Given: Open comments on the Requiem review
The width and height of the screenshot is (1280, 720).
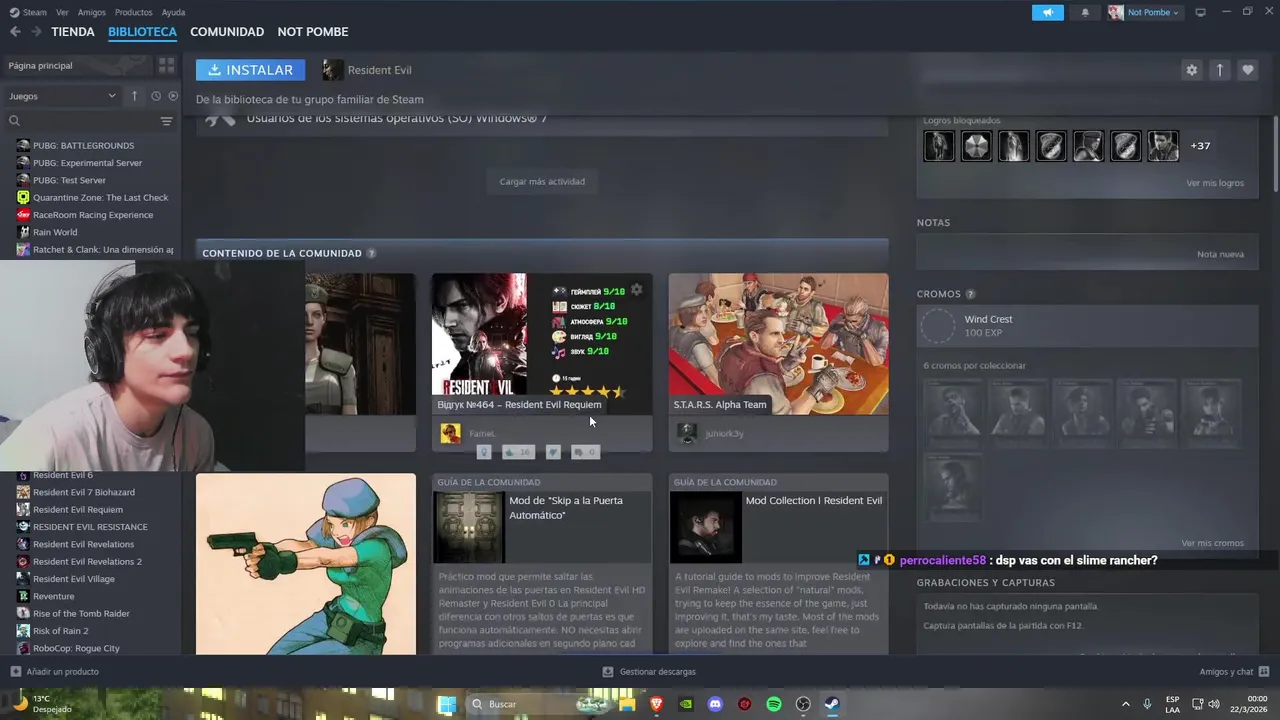Looking at the screenshot, I should point(585,452).
